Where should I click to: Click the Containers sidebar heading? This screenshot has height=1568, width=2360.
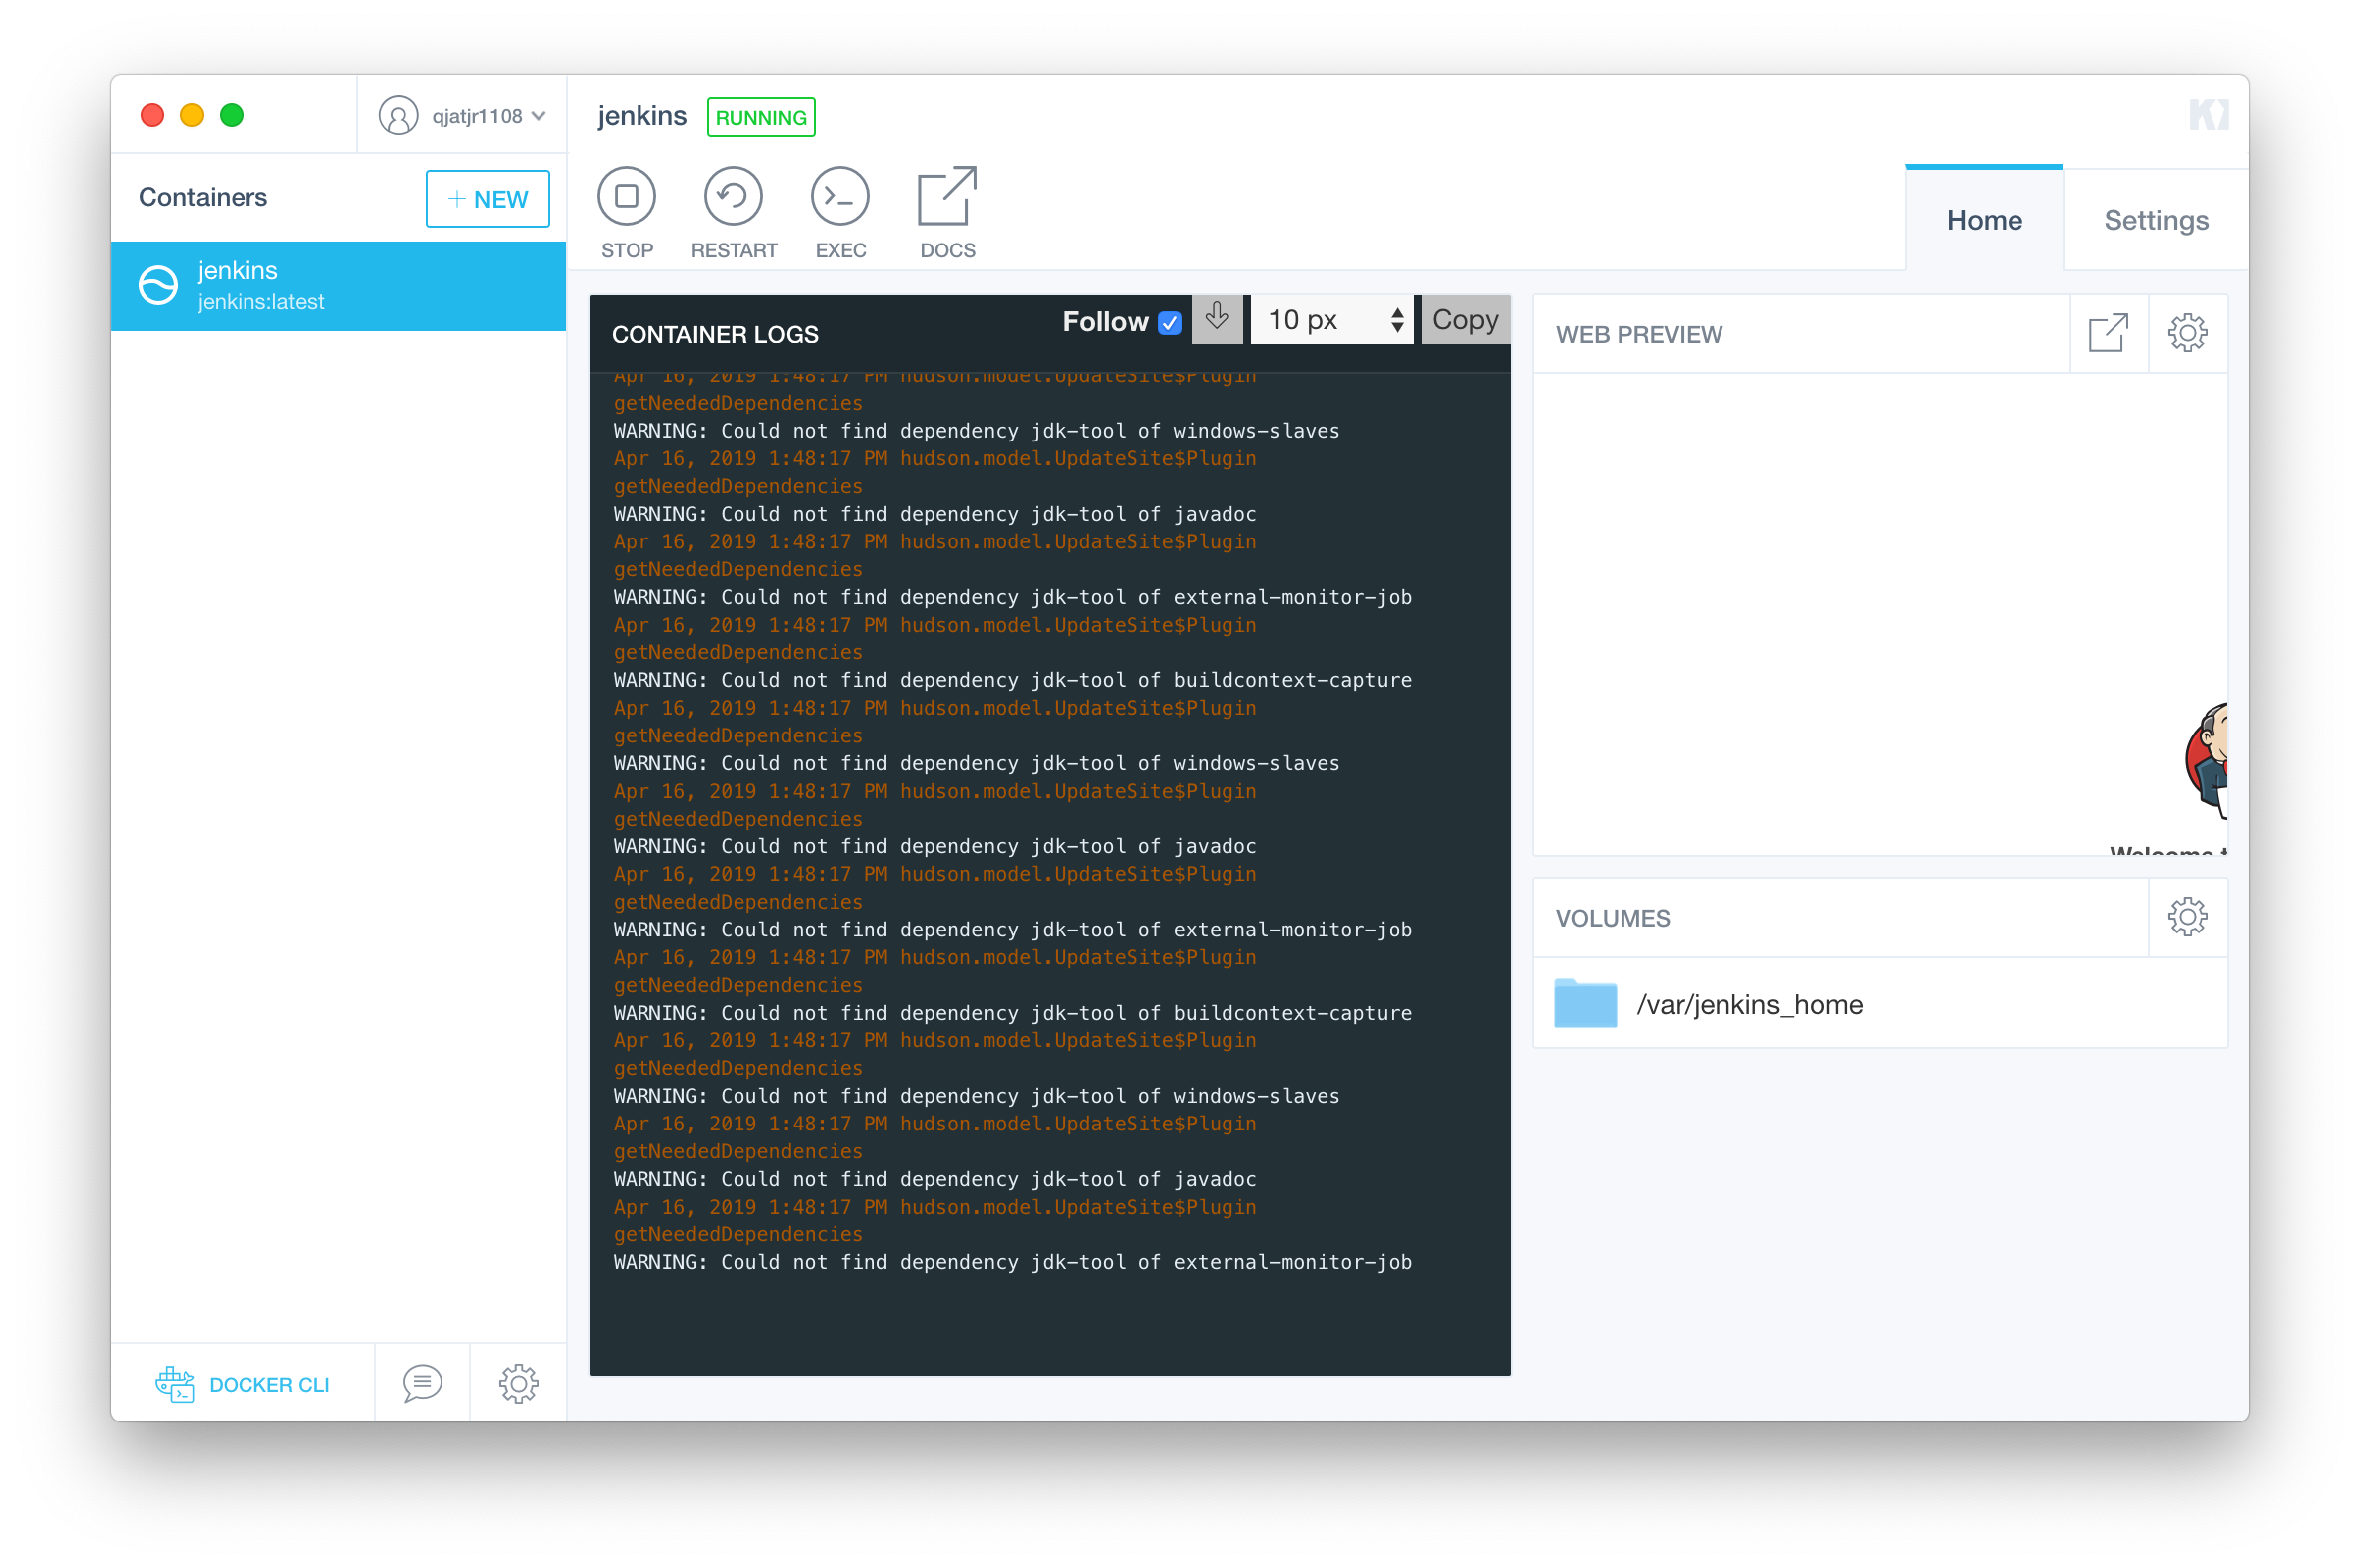pyautogui.click(x=203, y=197)
